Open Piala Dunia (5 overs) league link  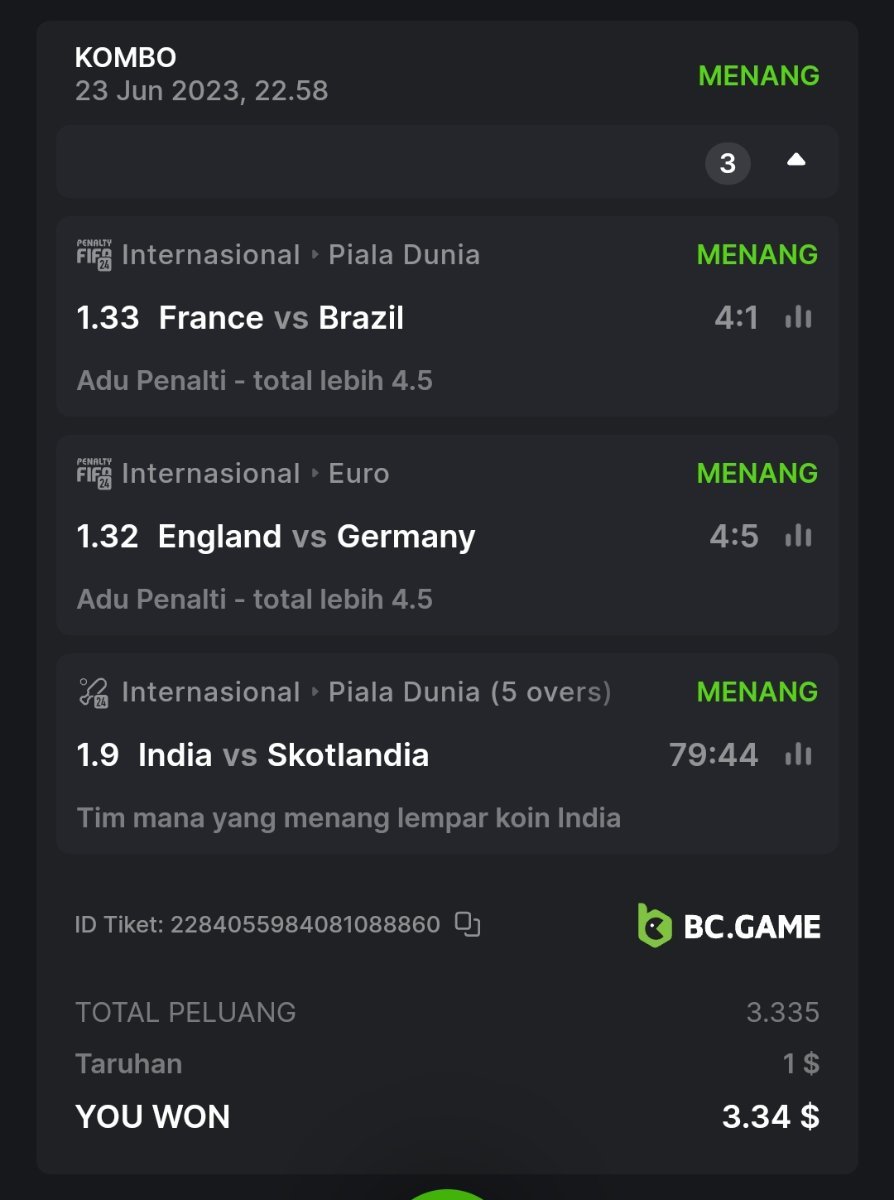(469, 692)
